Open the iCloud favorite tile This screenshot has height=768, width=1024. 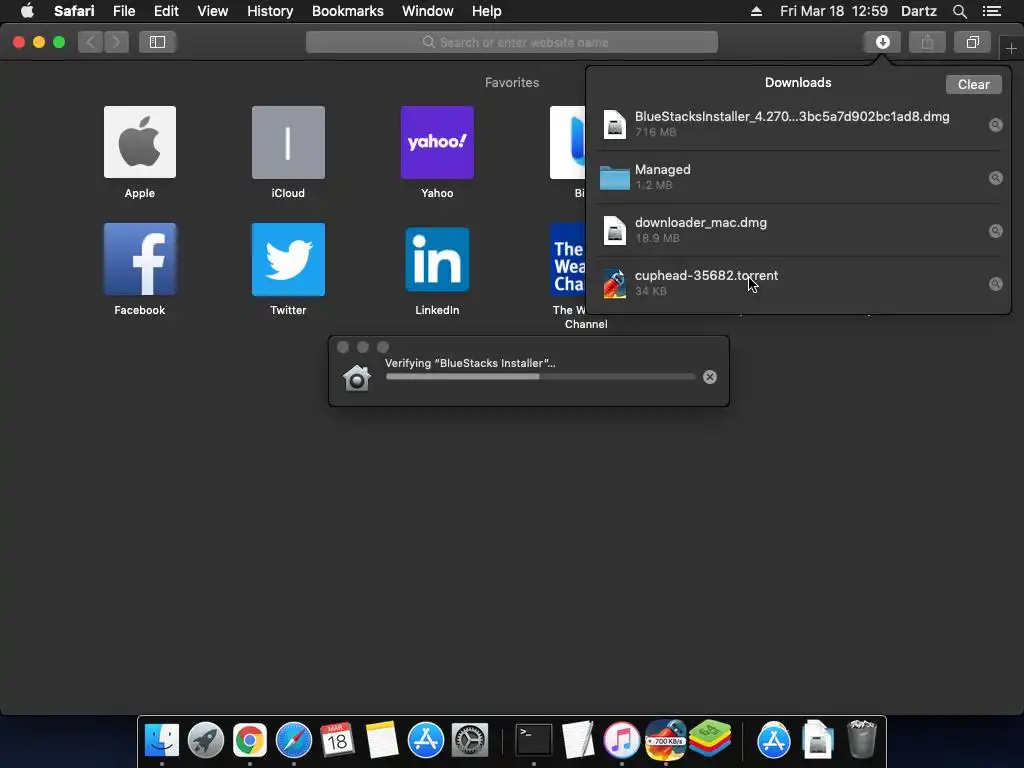click(288, 142)
